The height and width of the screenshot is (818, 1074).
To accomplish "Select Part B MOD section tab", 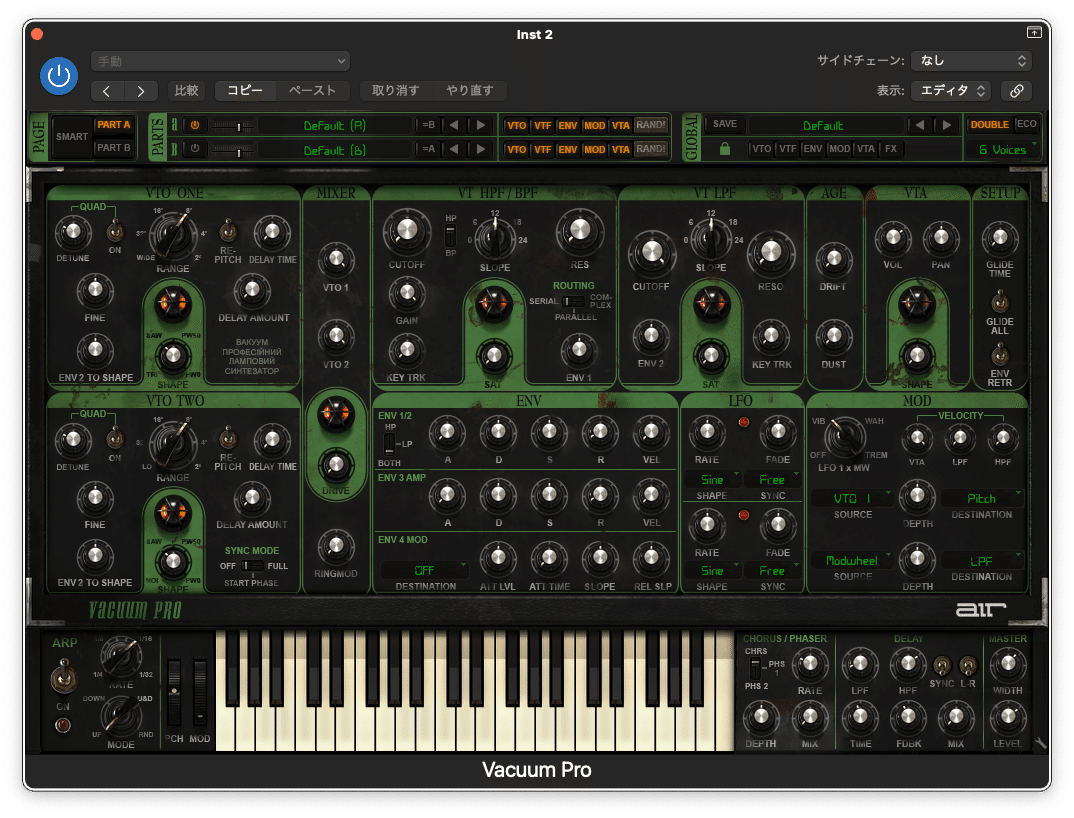I will point(594,149).
